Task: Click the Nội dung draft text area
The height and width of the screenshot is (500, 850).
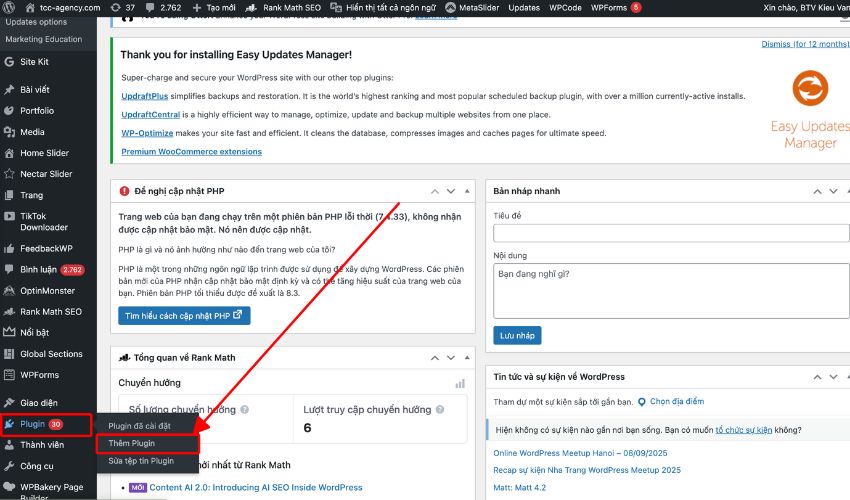Action: (x=671, y=291)
